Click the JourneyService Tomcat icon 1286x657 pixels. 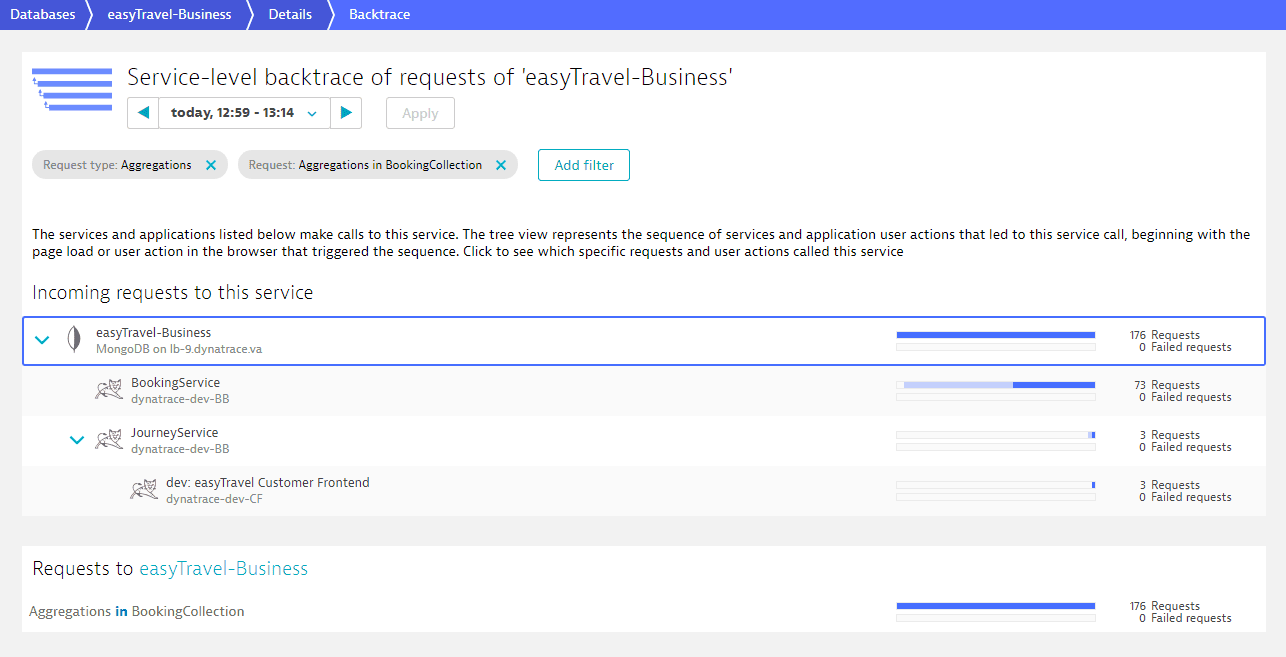pos(109,440)
